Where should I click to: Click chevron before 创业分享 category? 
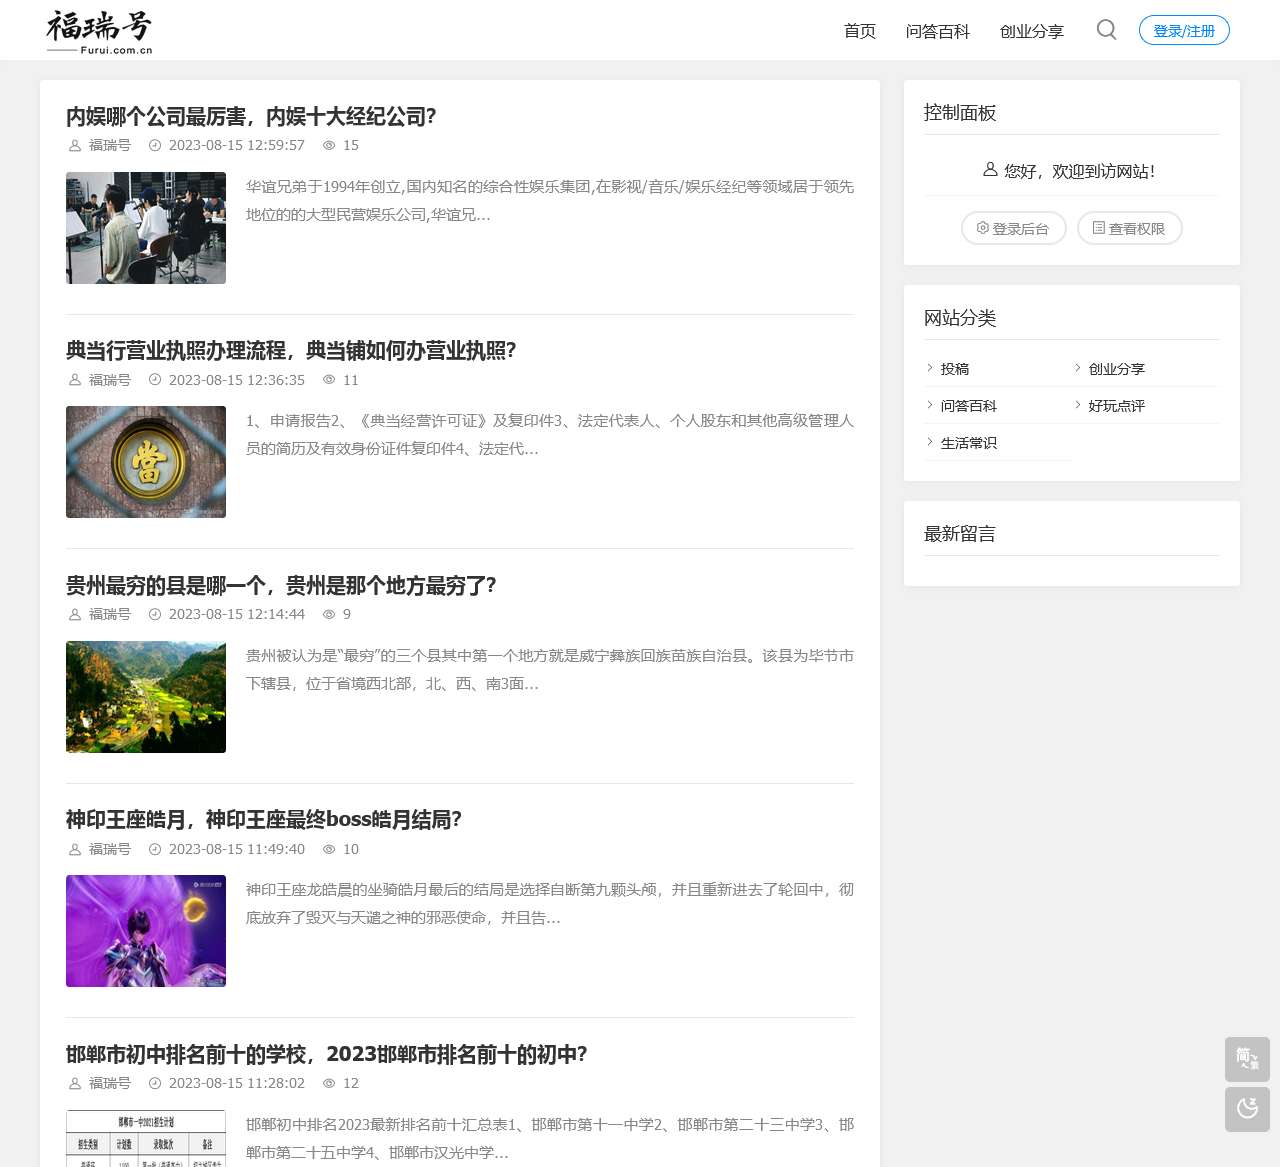[1078, 368]
